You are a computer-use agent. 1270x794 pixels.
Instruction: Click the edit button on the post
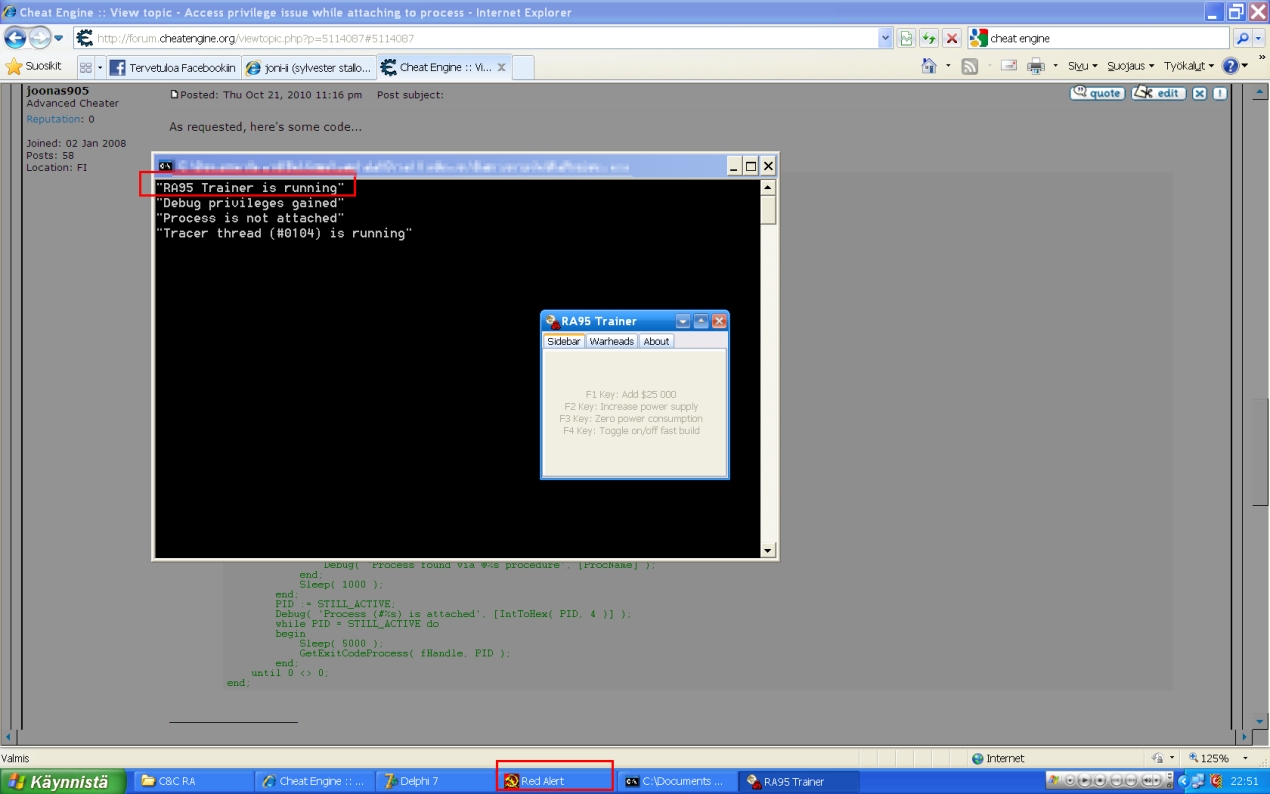1159,93
